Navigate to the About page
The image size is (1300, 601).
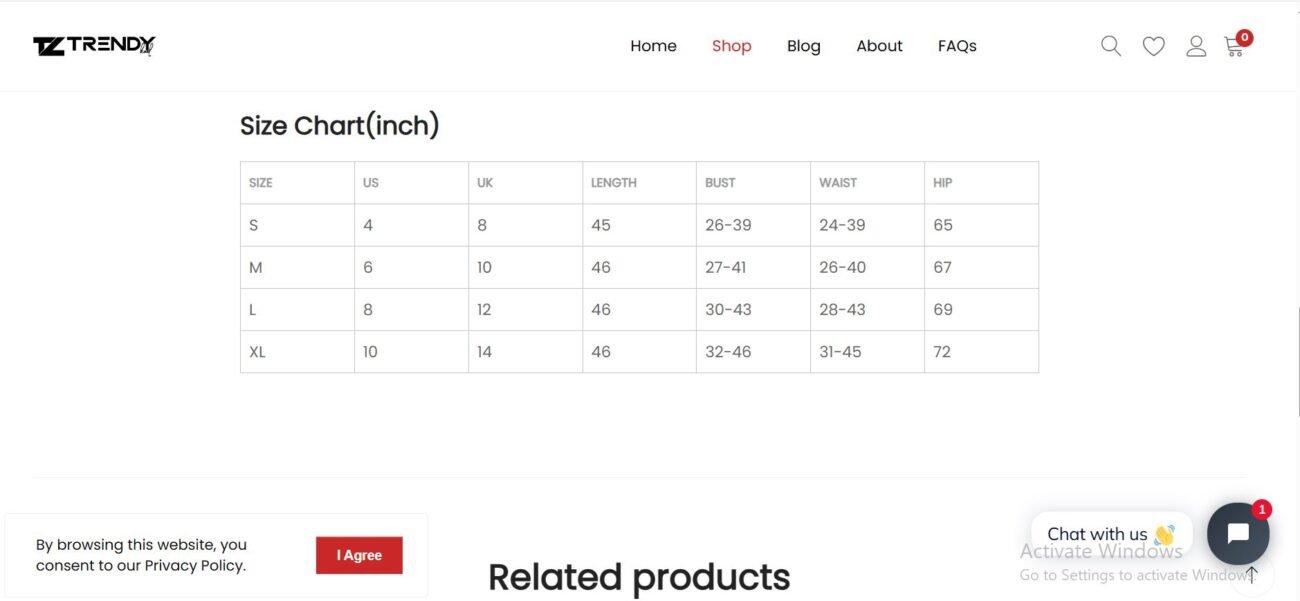tap(879, 46)
